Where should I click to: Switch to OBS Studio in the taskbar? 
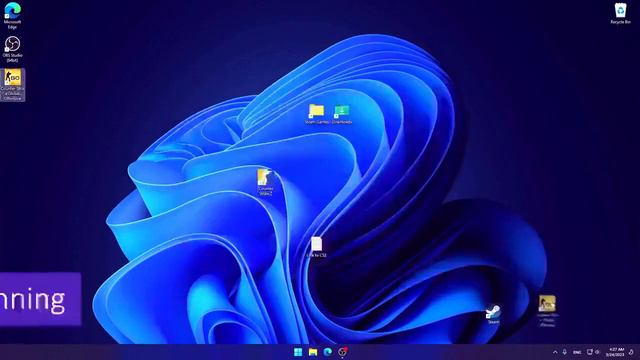tap(343, 352)
